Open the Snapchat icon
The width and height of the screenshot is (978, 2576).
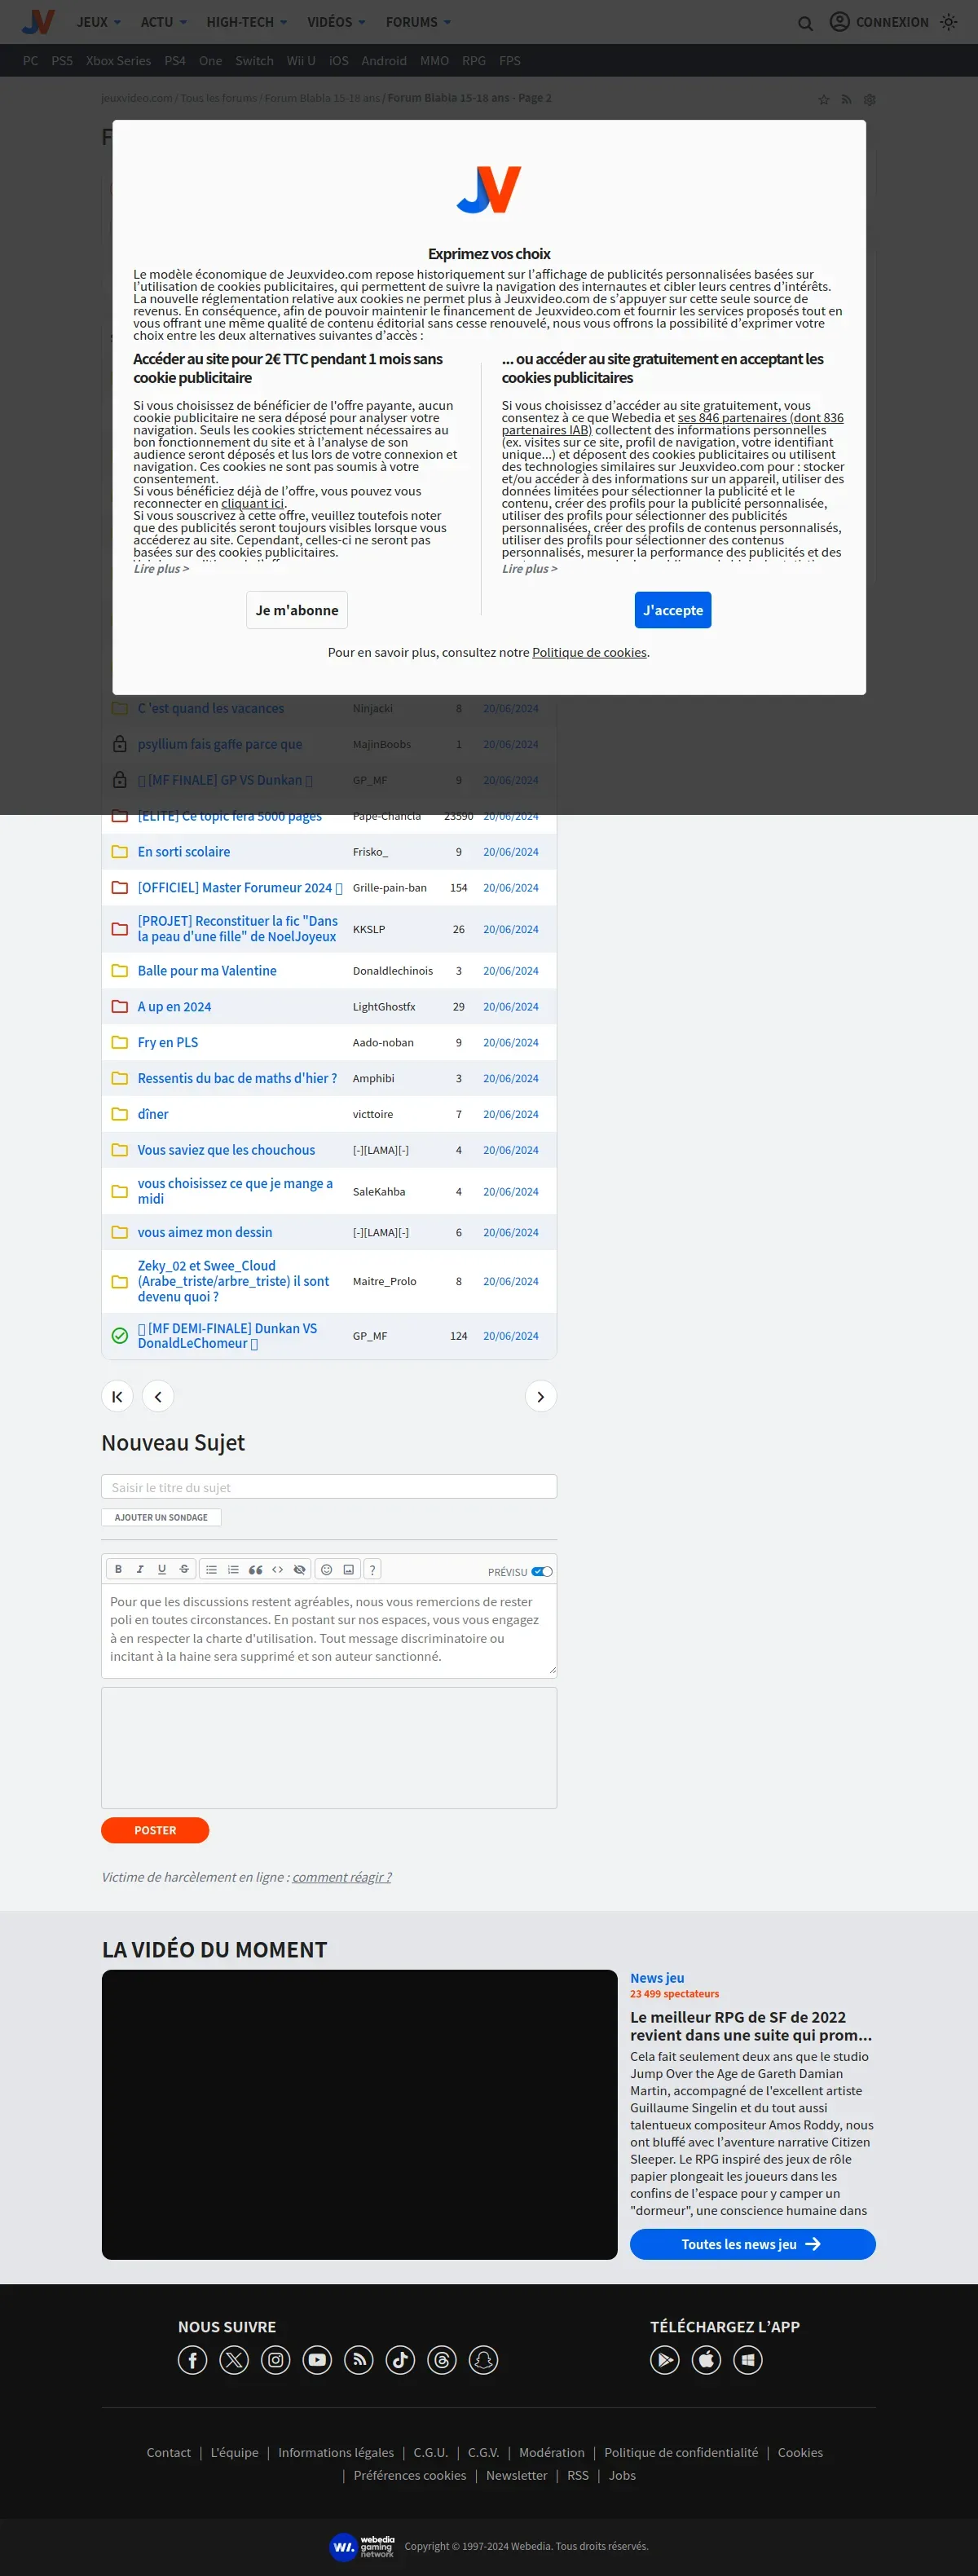(x=484, y=2360)
